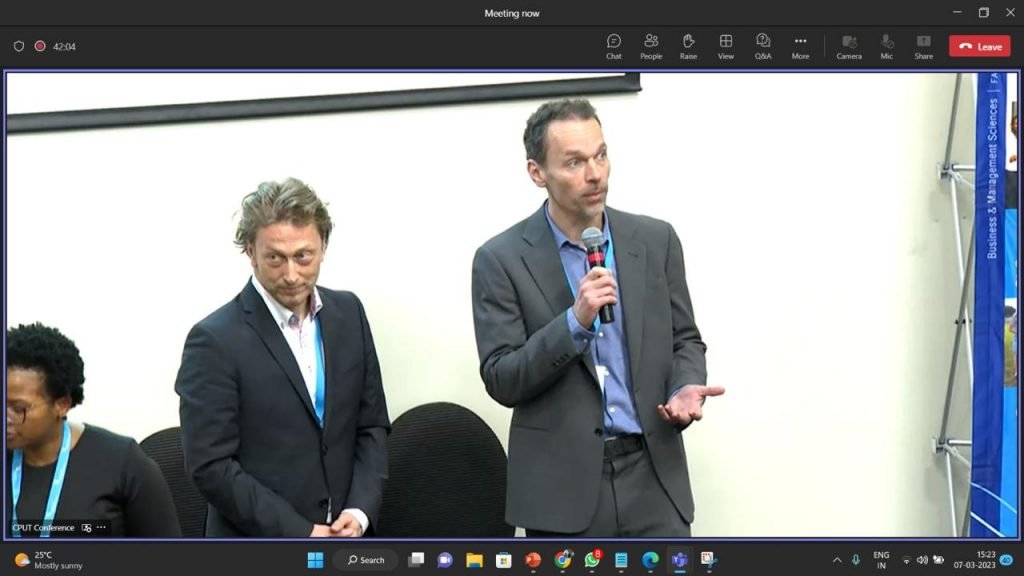This screenshot has height=576, width=1024.
Task: Open the Chat panel
Action: click(613, 46)
